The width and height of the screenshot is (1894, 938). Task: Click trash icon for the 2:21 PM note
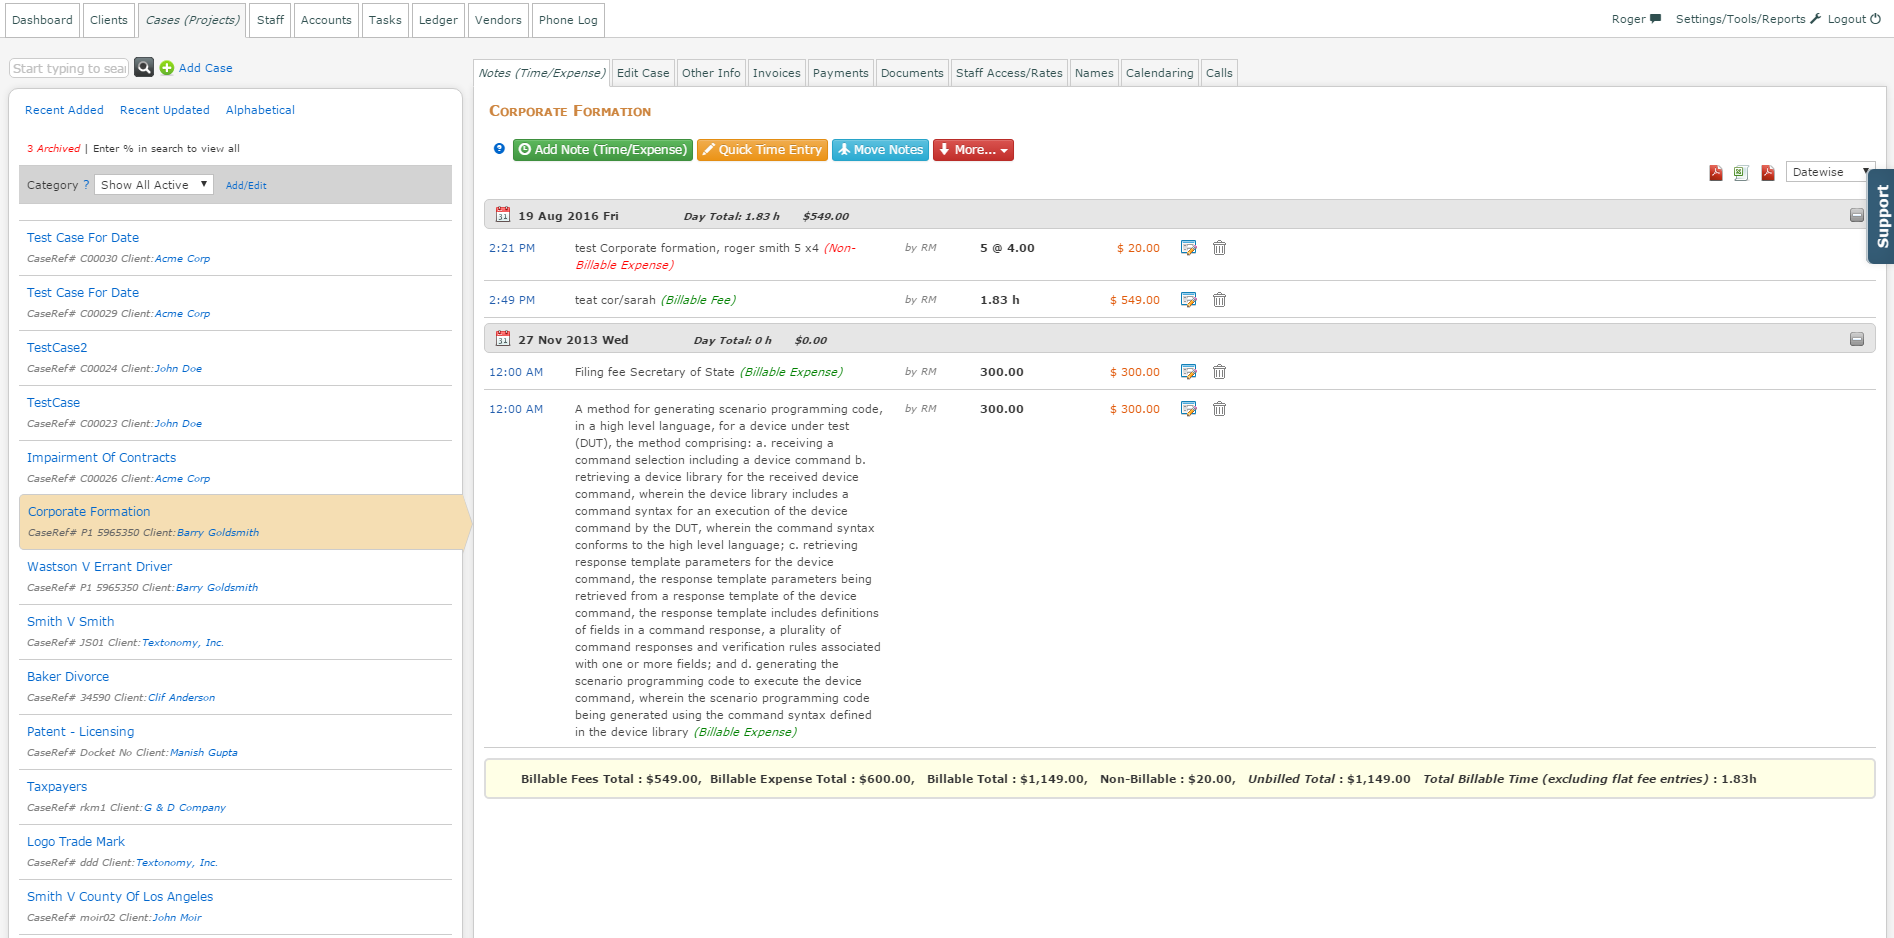[x=1219, y=248]
